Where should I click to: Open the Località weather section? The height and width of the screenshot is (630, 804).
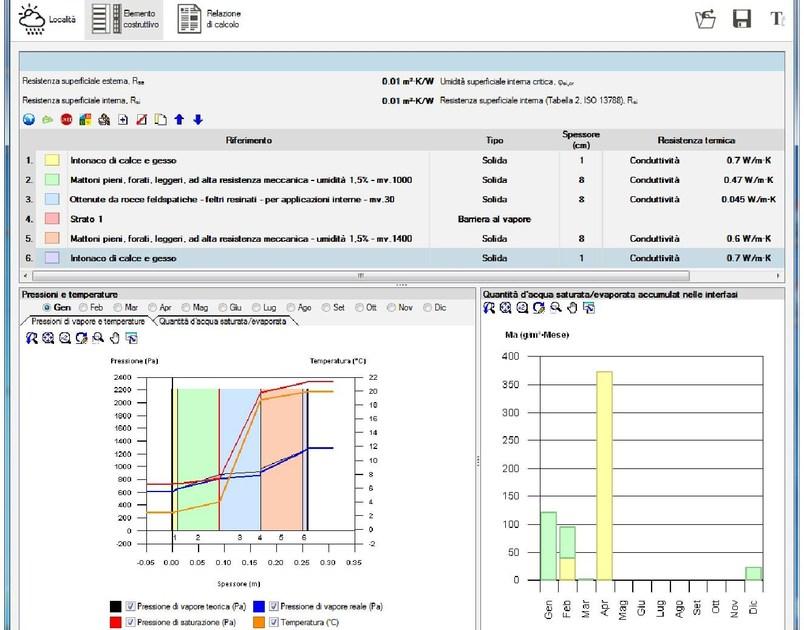pos(46,19)
